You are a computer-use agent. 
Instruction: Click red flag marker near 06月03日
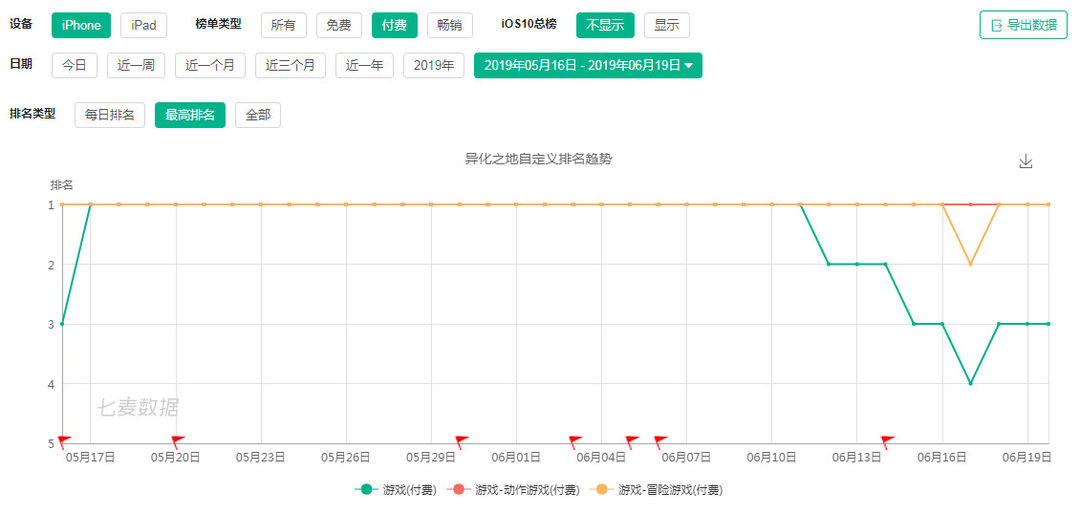(575, 440)
